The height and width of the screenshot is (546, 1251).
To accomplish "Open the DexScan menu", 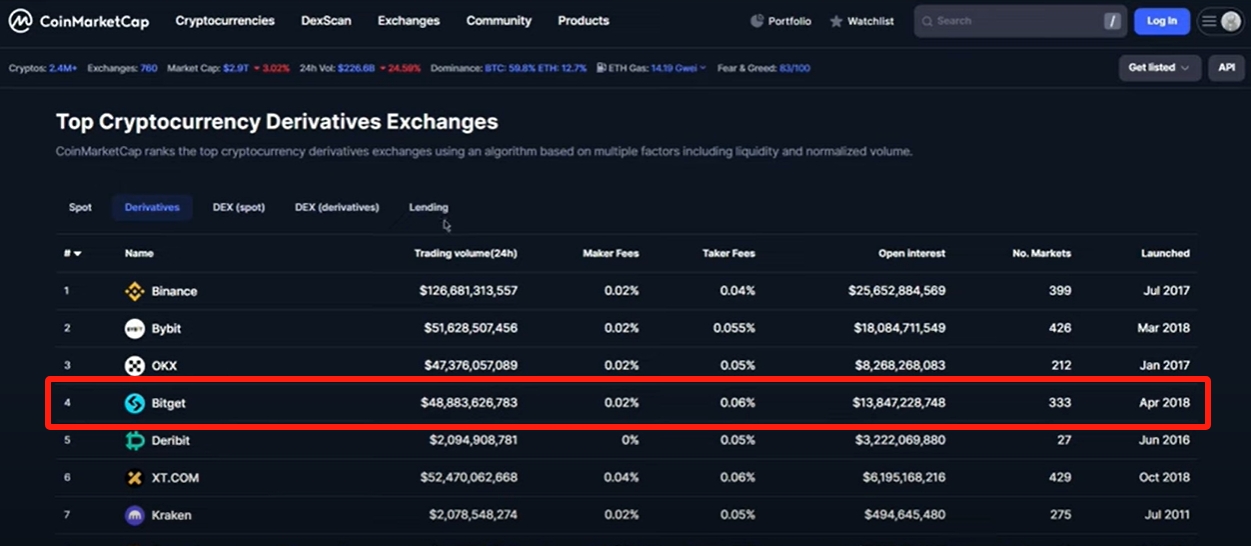I will coord(326,20).
